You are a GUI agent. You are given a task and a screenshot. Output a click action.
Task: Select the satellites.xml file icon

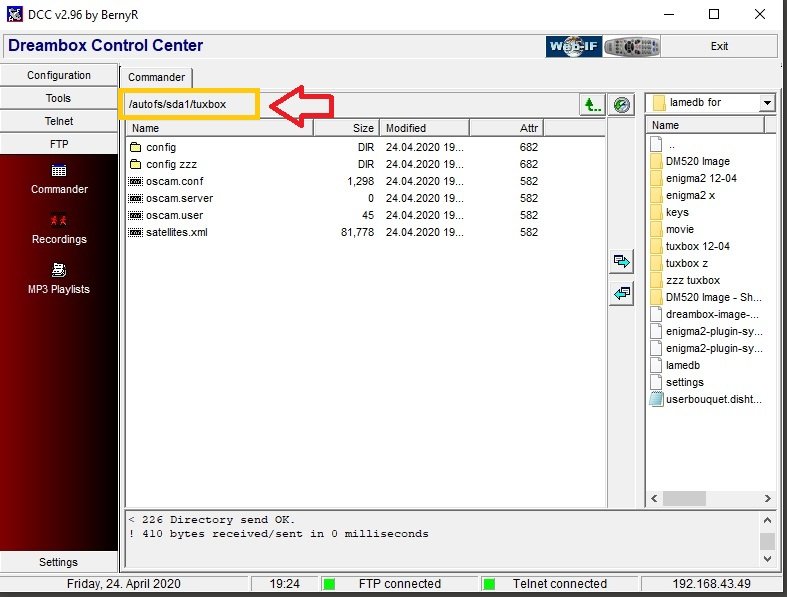point(136,232)
